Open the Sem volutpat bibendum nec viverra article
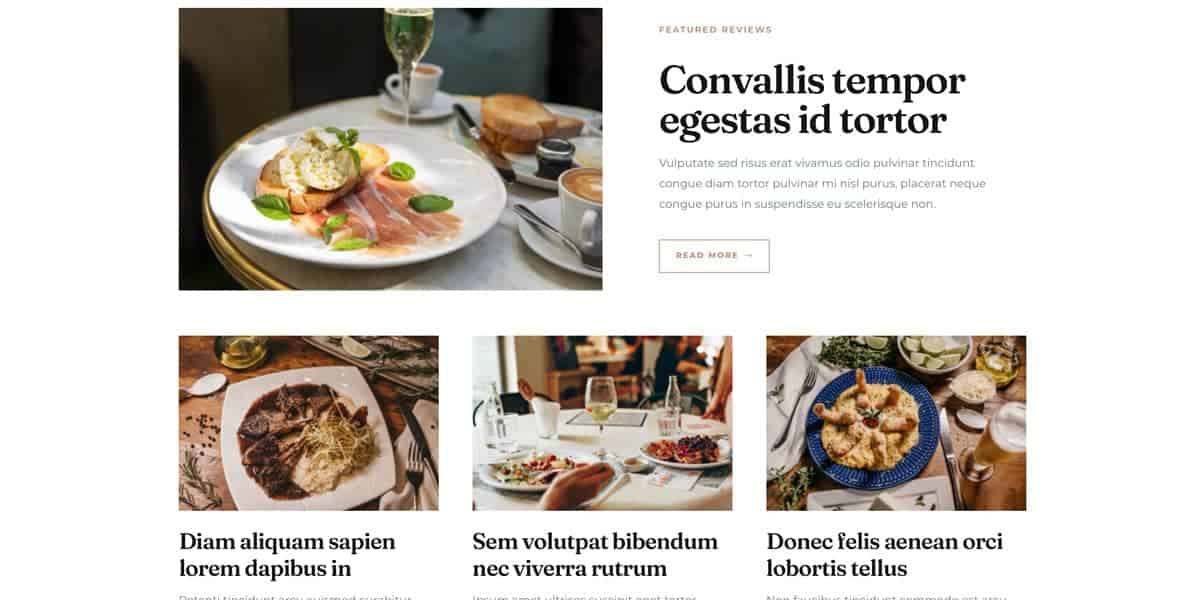The height and width of the screenshot is (600, 1200). [595, 555]
